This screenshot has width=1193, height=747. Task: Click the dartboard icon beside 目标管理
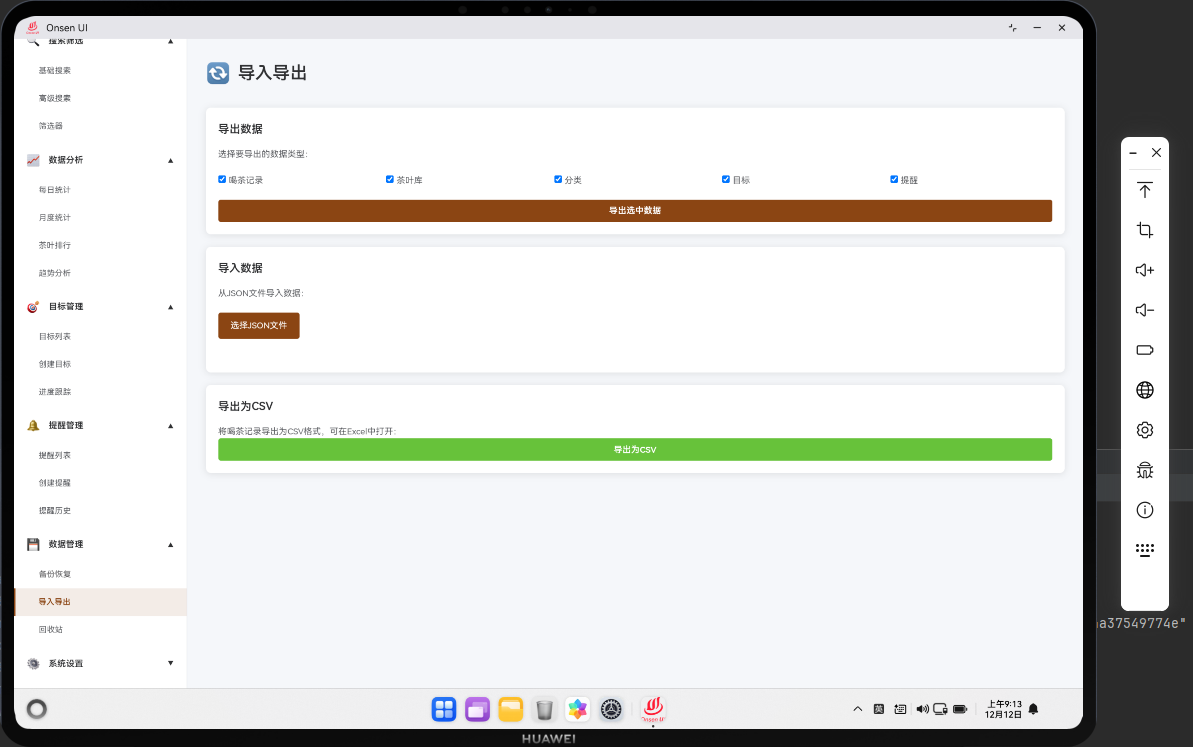[33, 307]
